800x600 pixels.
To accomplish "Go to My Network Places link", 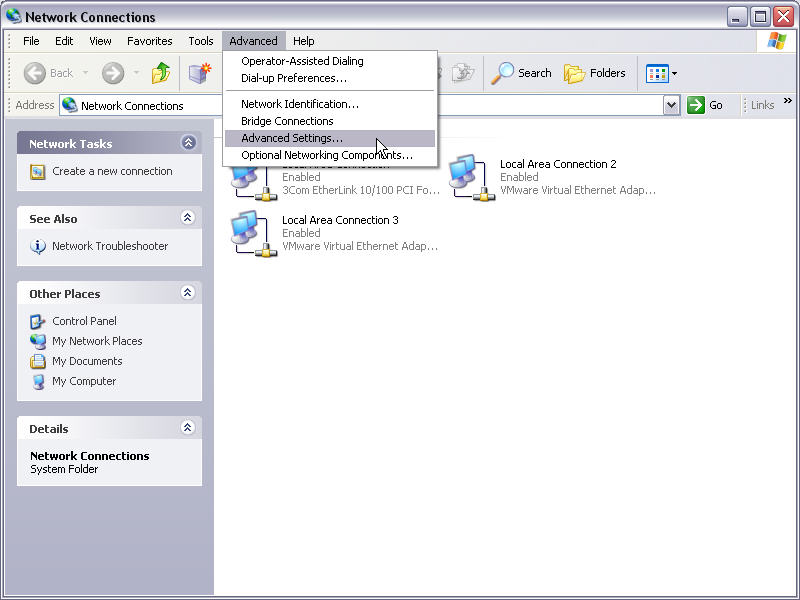I will [97, 341].
